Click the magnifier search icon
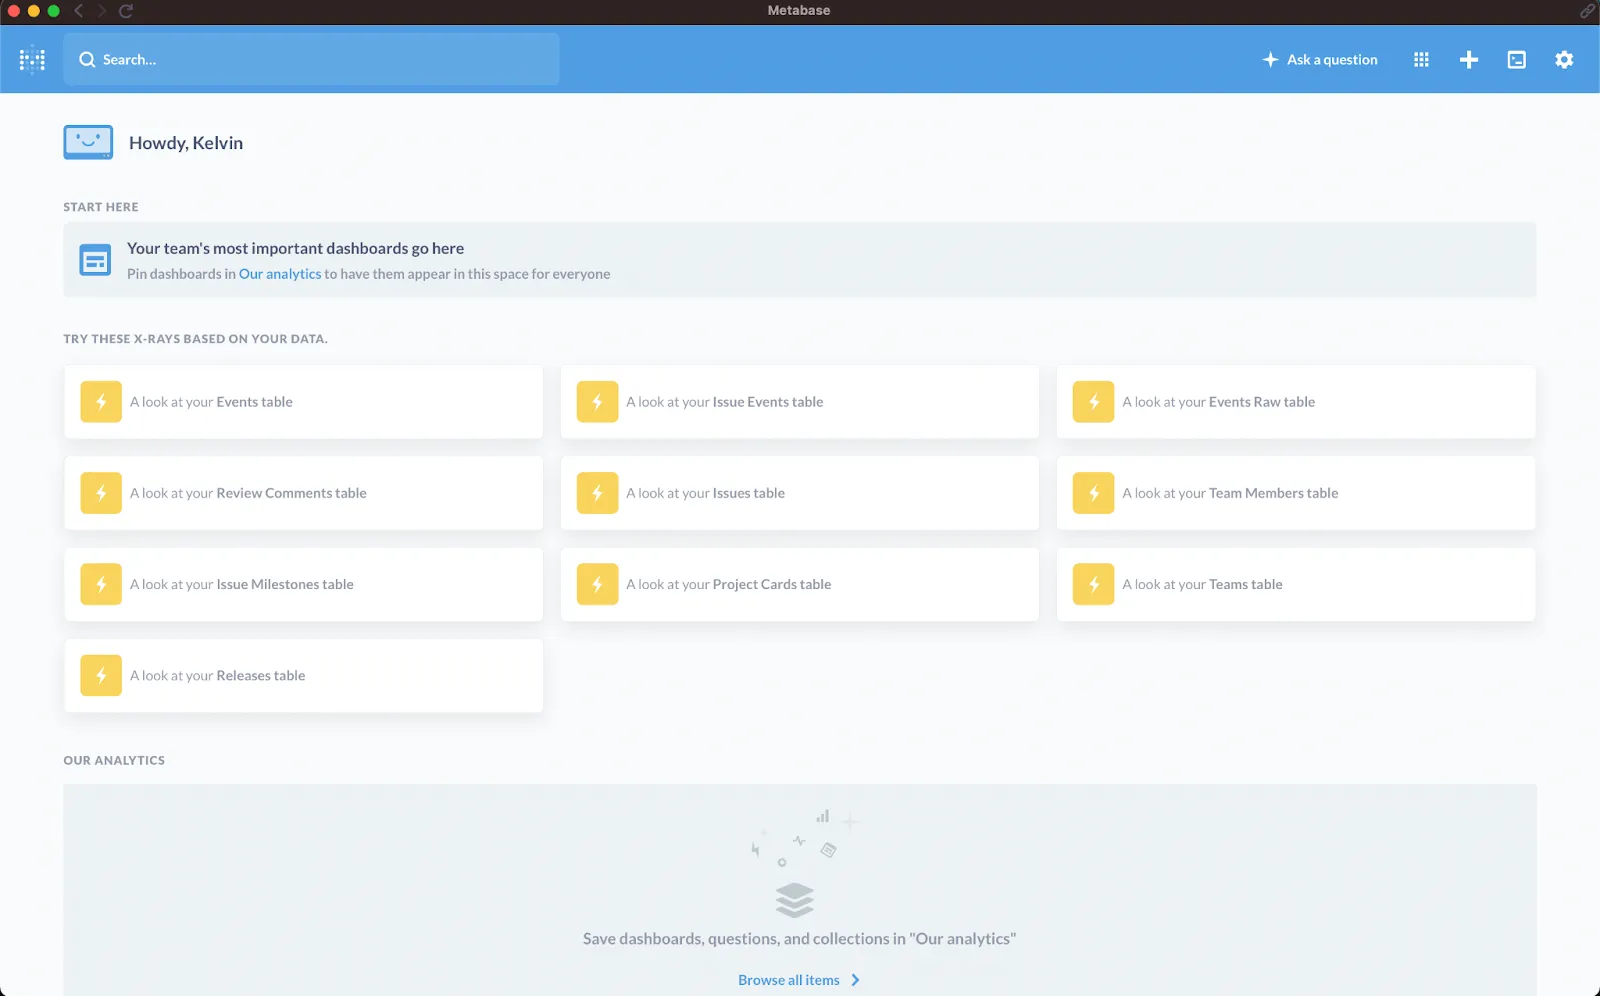Viewport: 1600px width, 996px height. tap(87, 59)
